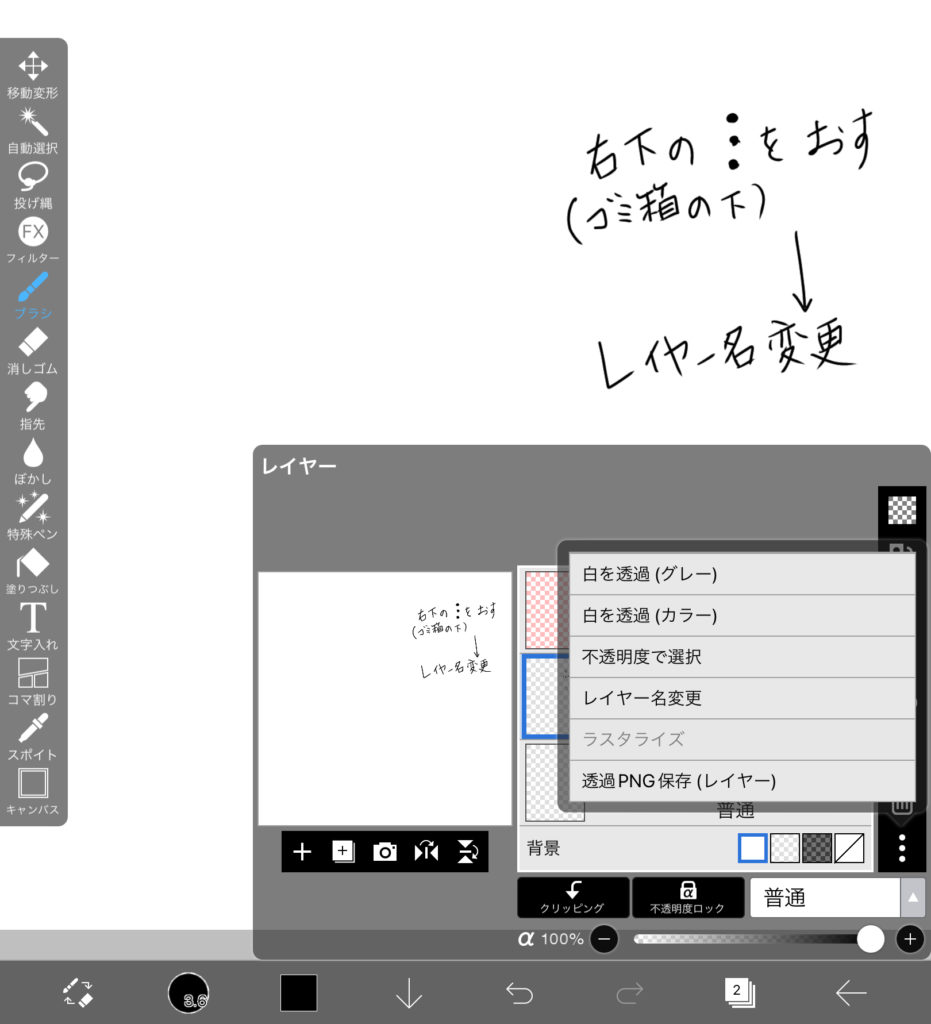Viewport: 931px width, 1024px height.
Task: Select the 指先 smudge tool
Action: point(33,406)
